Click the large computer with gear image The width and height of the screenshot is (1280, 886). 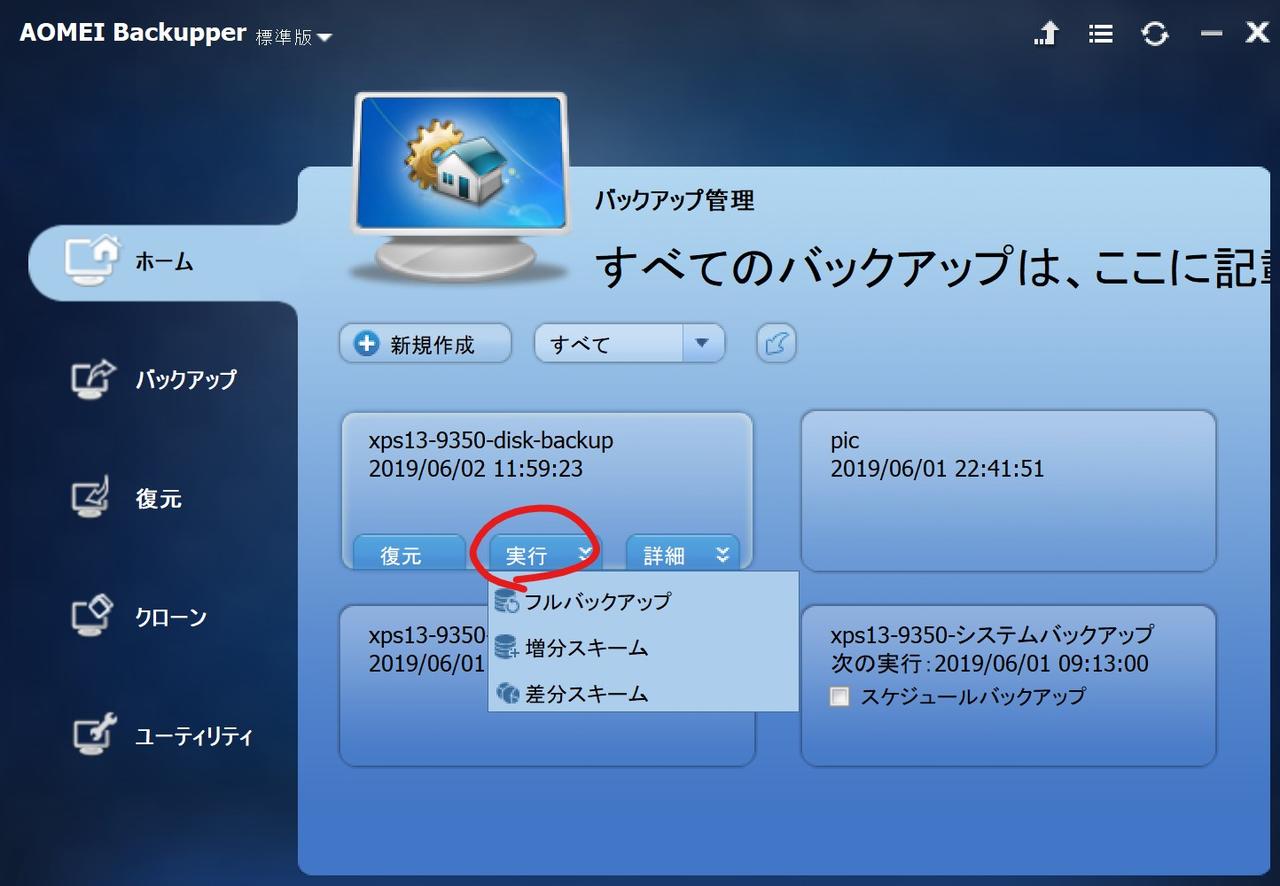coord(461,188)
